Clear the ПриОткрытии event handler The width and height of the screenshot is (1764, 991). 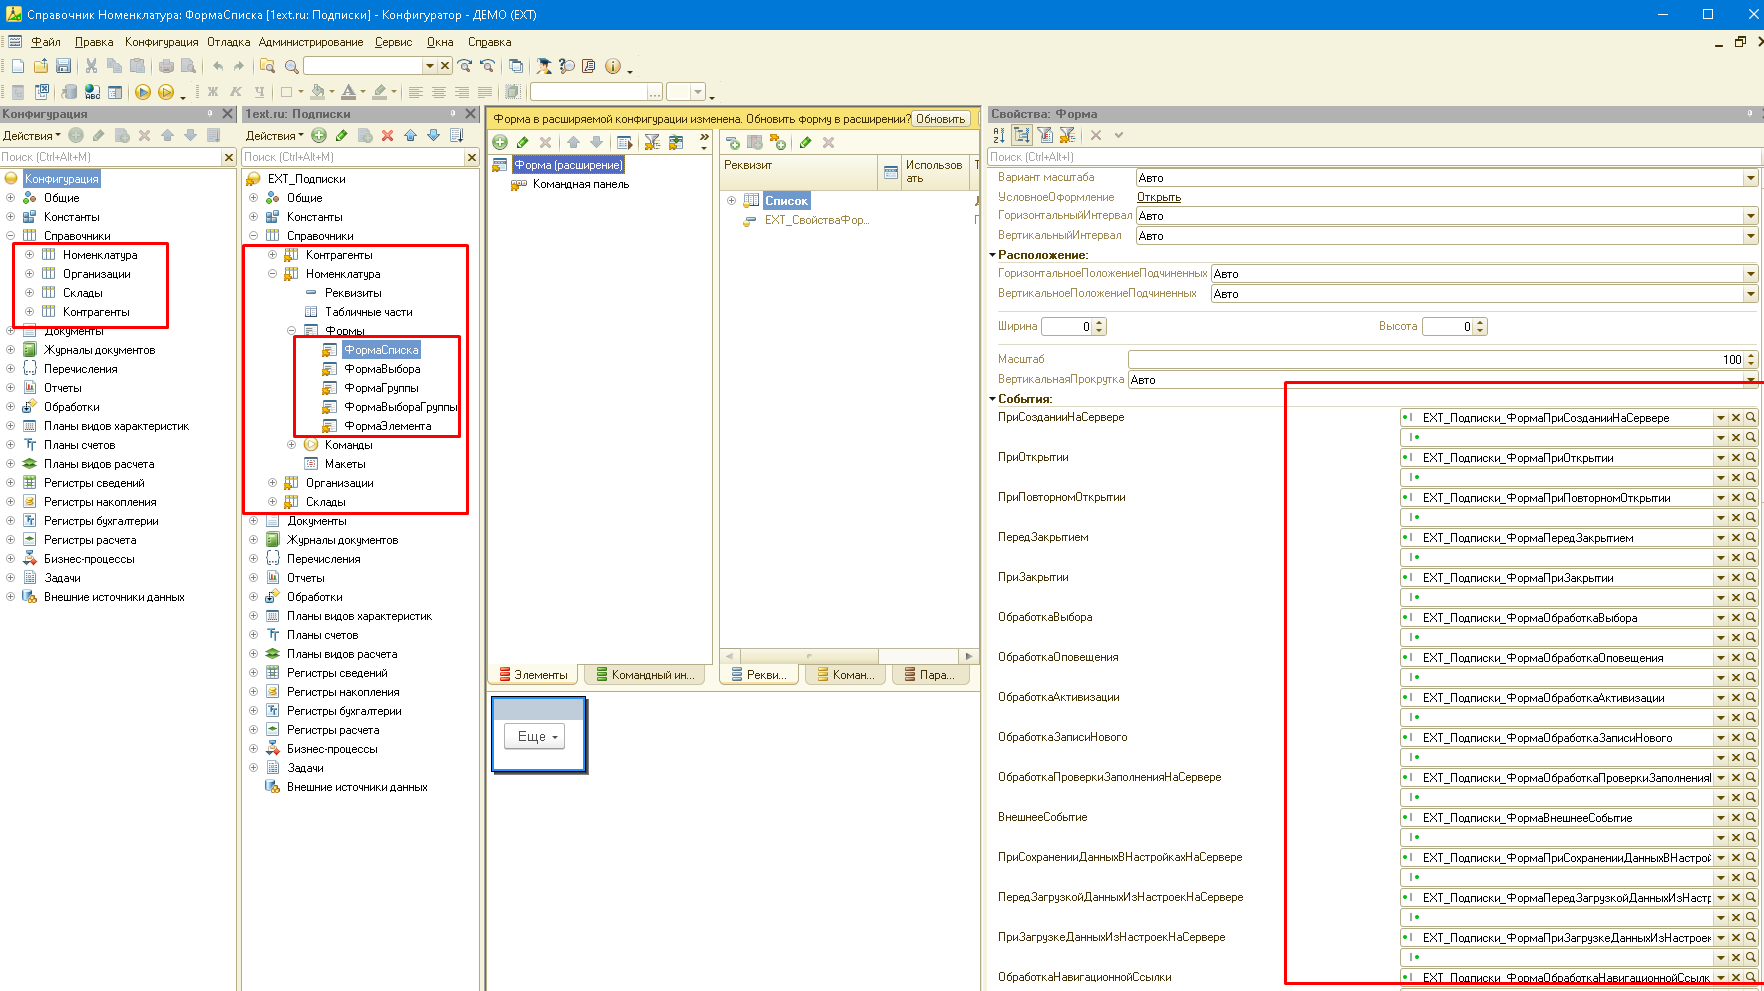(1736, 457)
